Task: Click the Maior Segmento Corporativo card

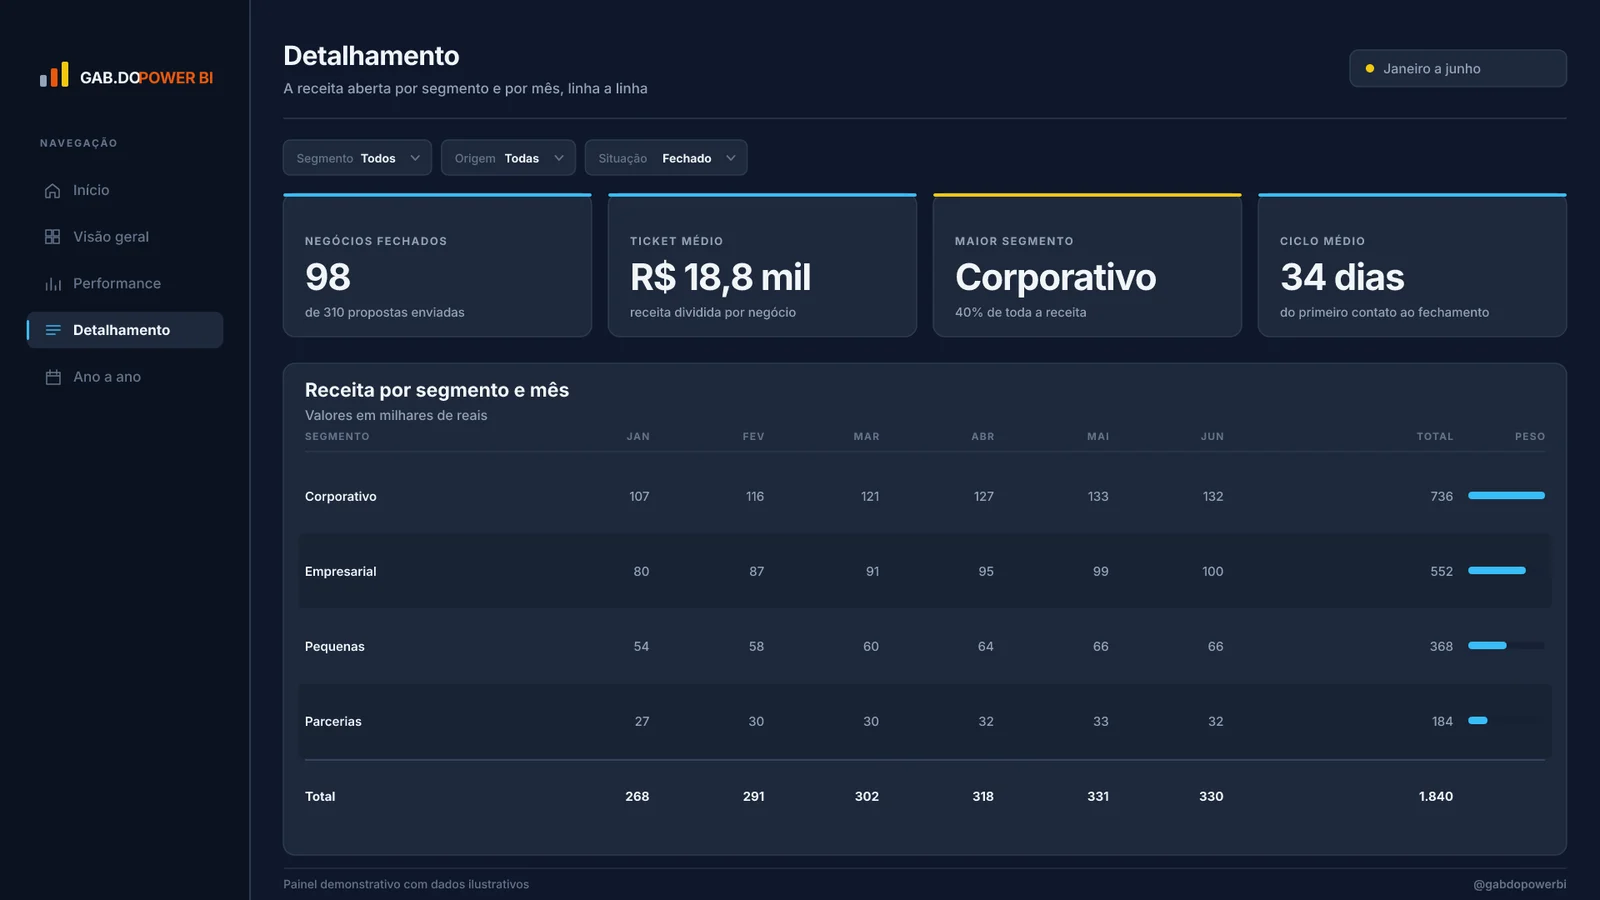Action: tap(1087, 265)
